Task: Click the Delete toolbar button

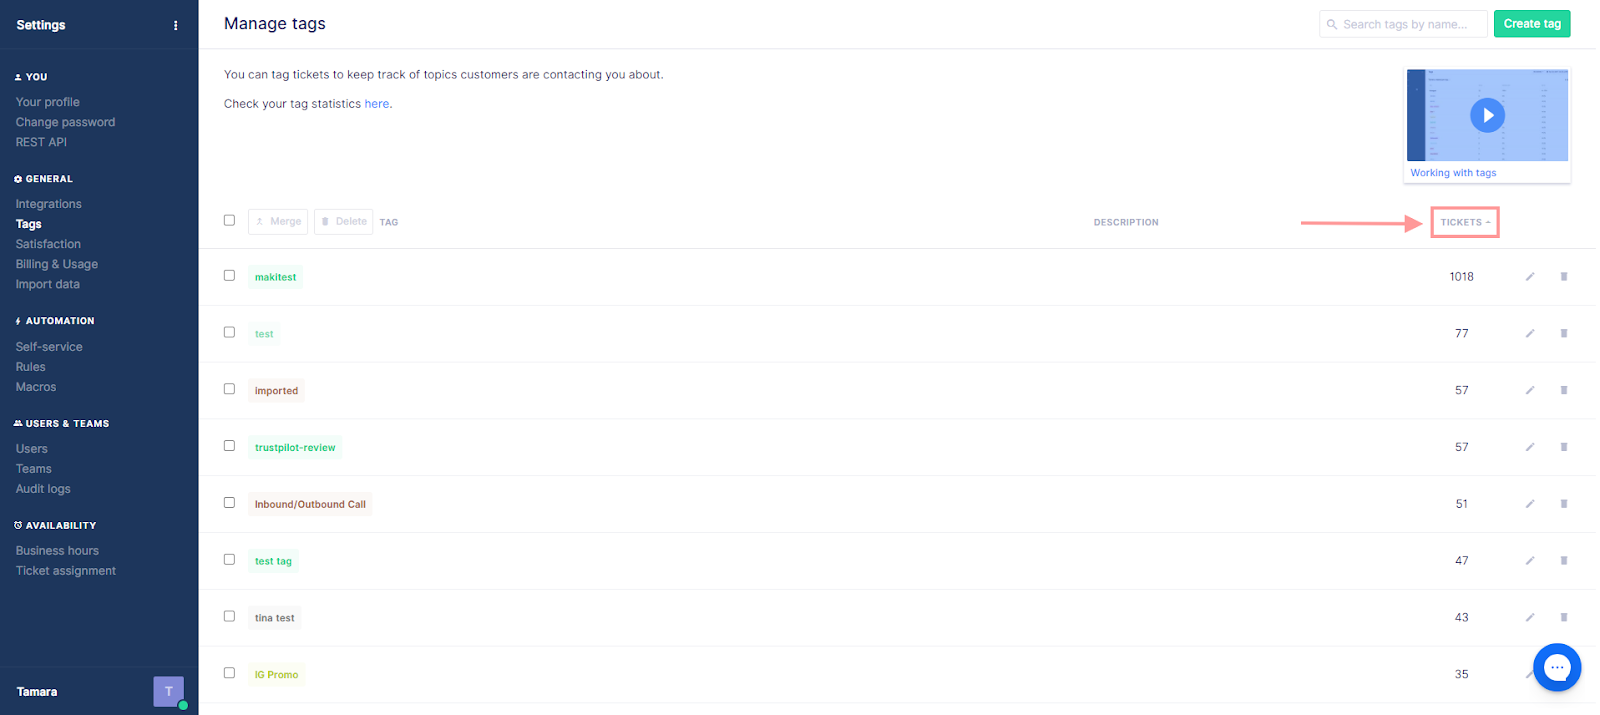Action: pos(344,221)
